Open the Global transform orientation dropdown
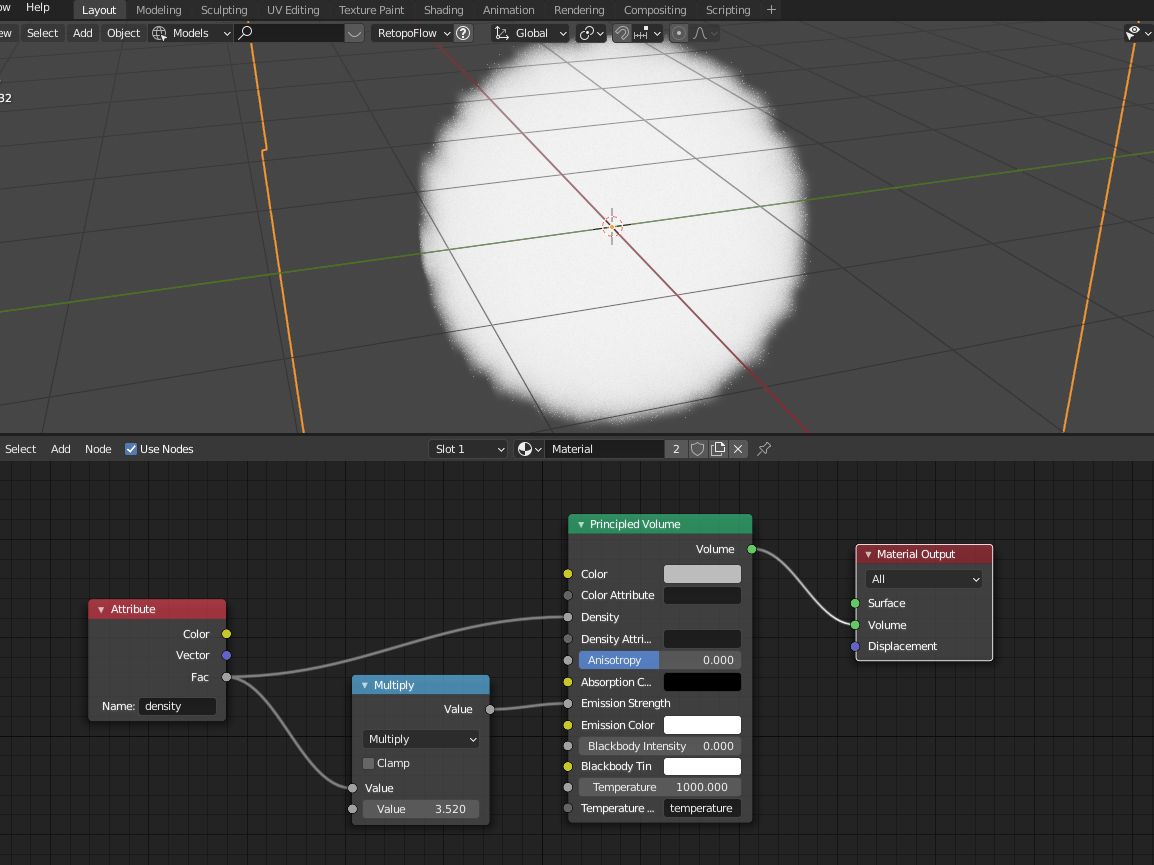Viewport: 1154px width, 865px height. (531, 33)
